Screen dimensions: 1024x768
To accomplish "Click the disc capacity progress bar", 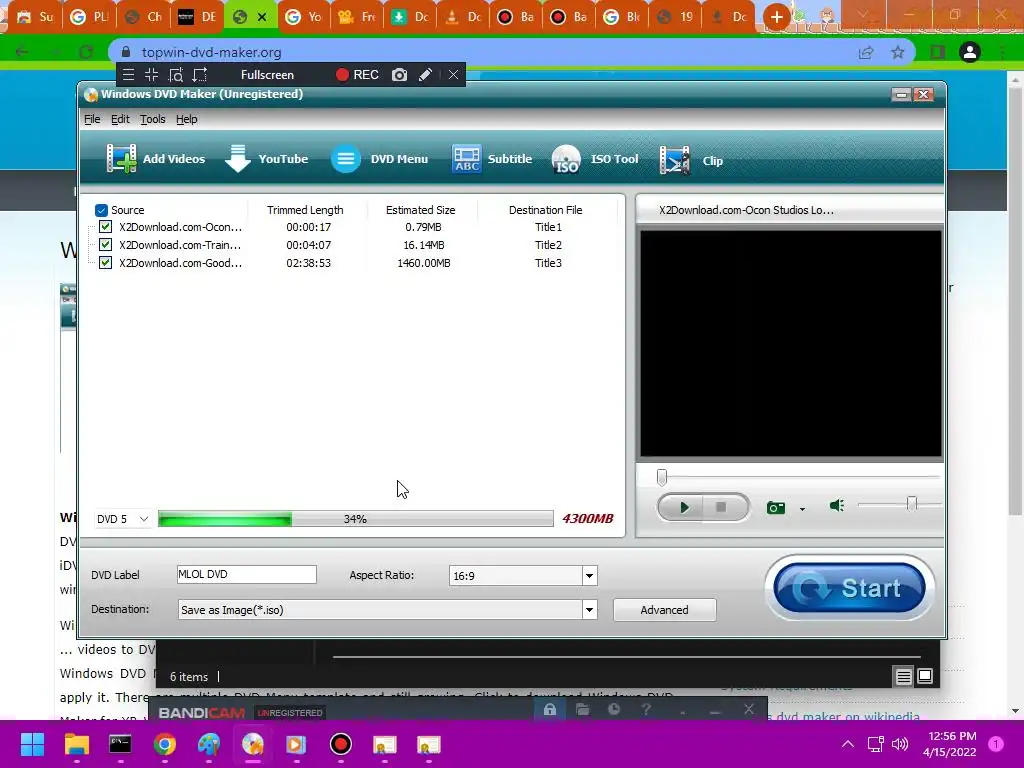I will (356, 519).
